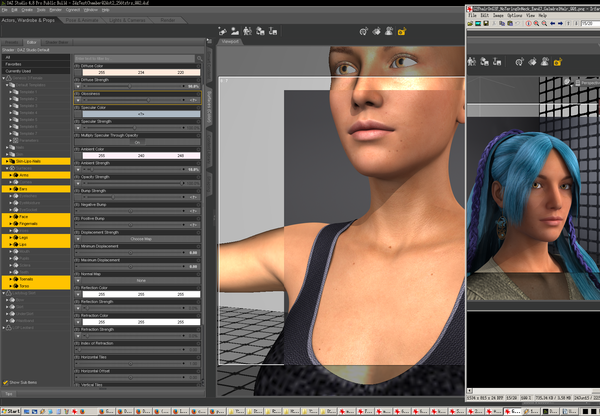Switch to the Lights & Cameras activity tab
This screenshot has width=600, height=416.
pos(127,20)
